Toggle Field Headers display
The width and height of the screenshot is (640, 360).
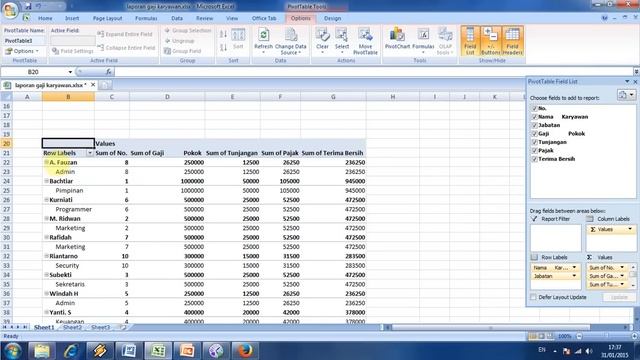point(512,40)
